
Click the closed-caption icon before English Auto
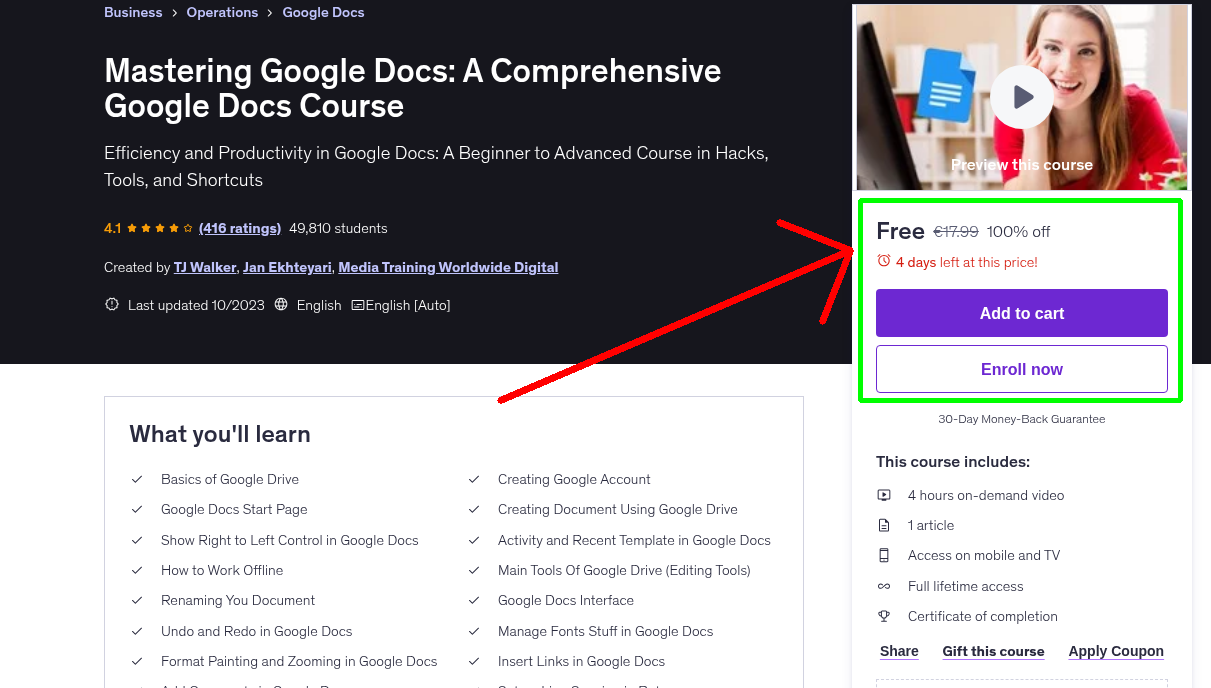point(358,304)
